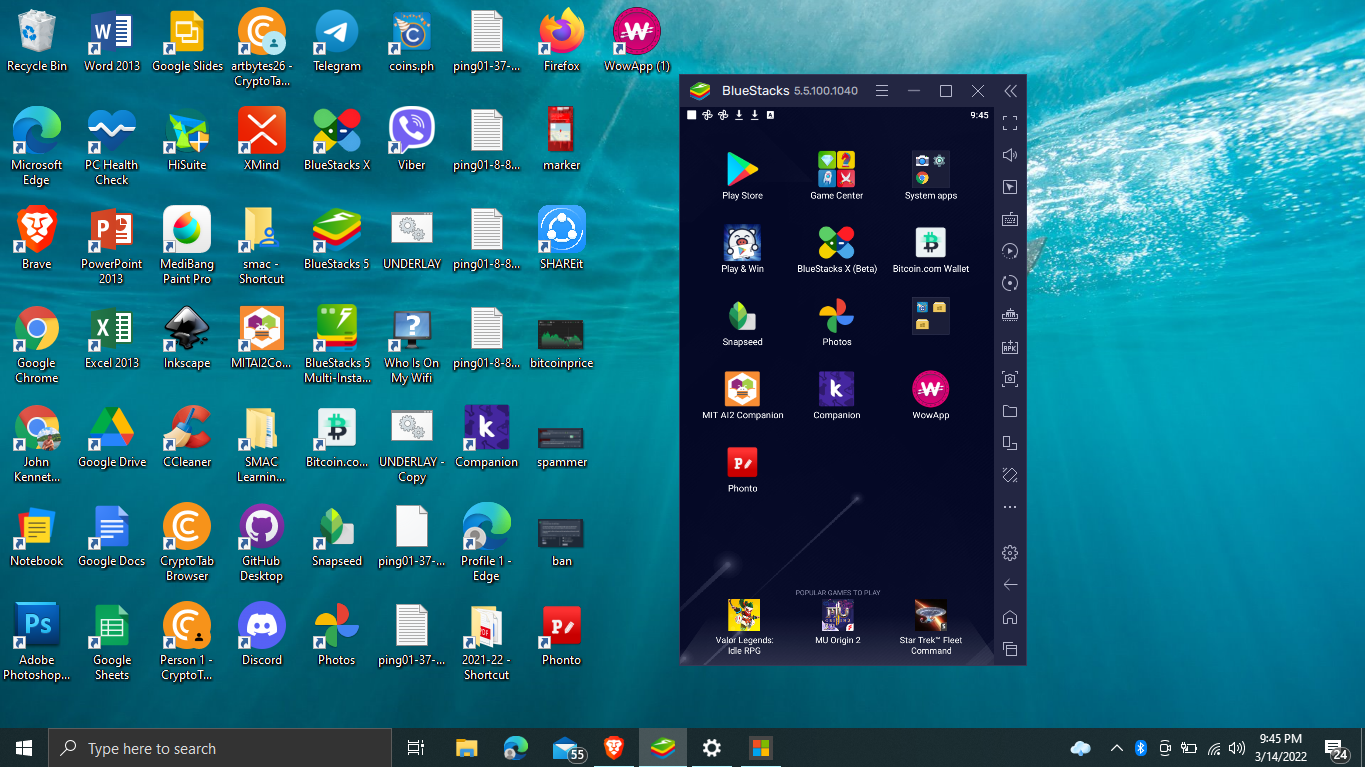
Task: Show more options (three dots) in BlueStacks sidebar
Action: point(1010,507)
